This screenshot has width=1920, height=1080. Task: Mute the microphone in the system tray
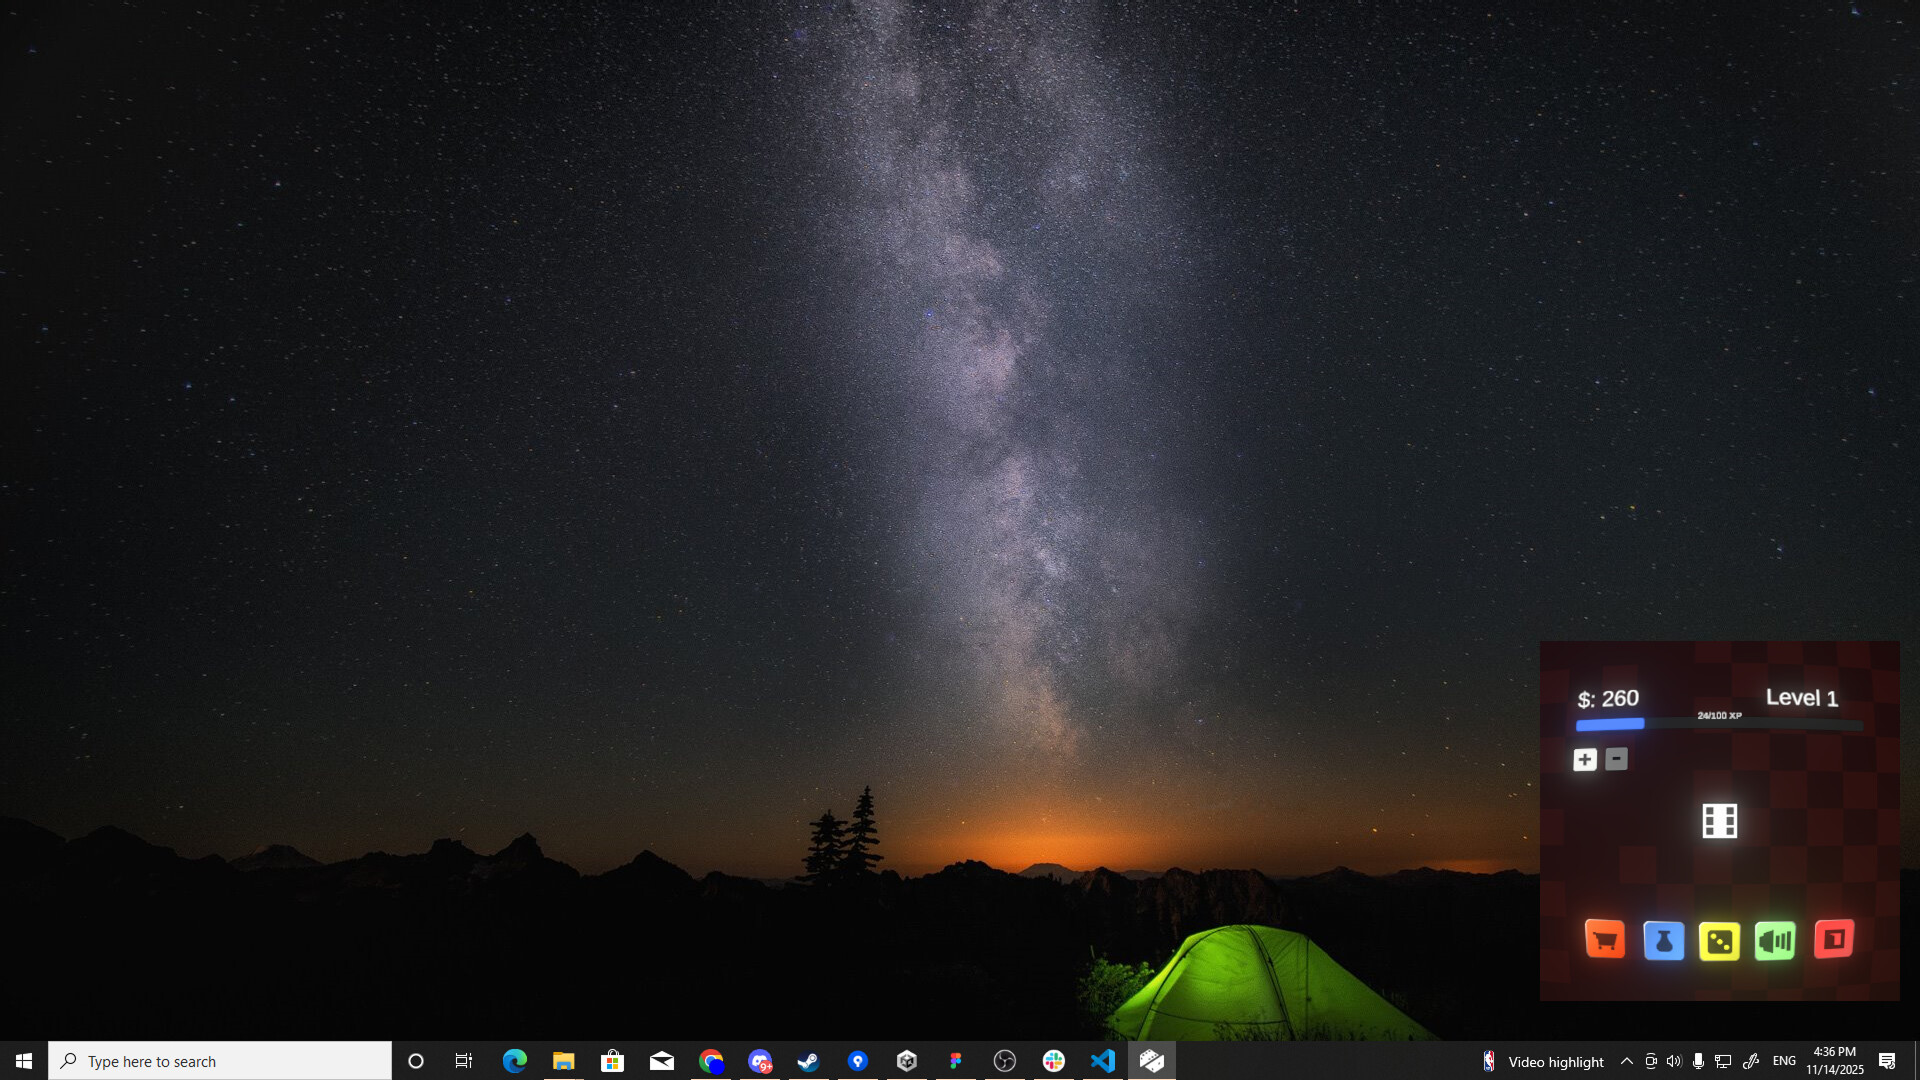(1700, 1061)
